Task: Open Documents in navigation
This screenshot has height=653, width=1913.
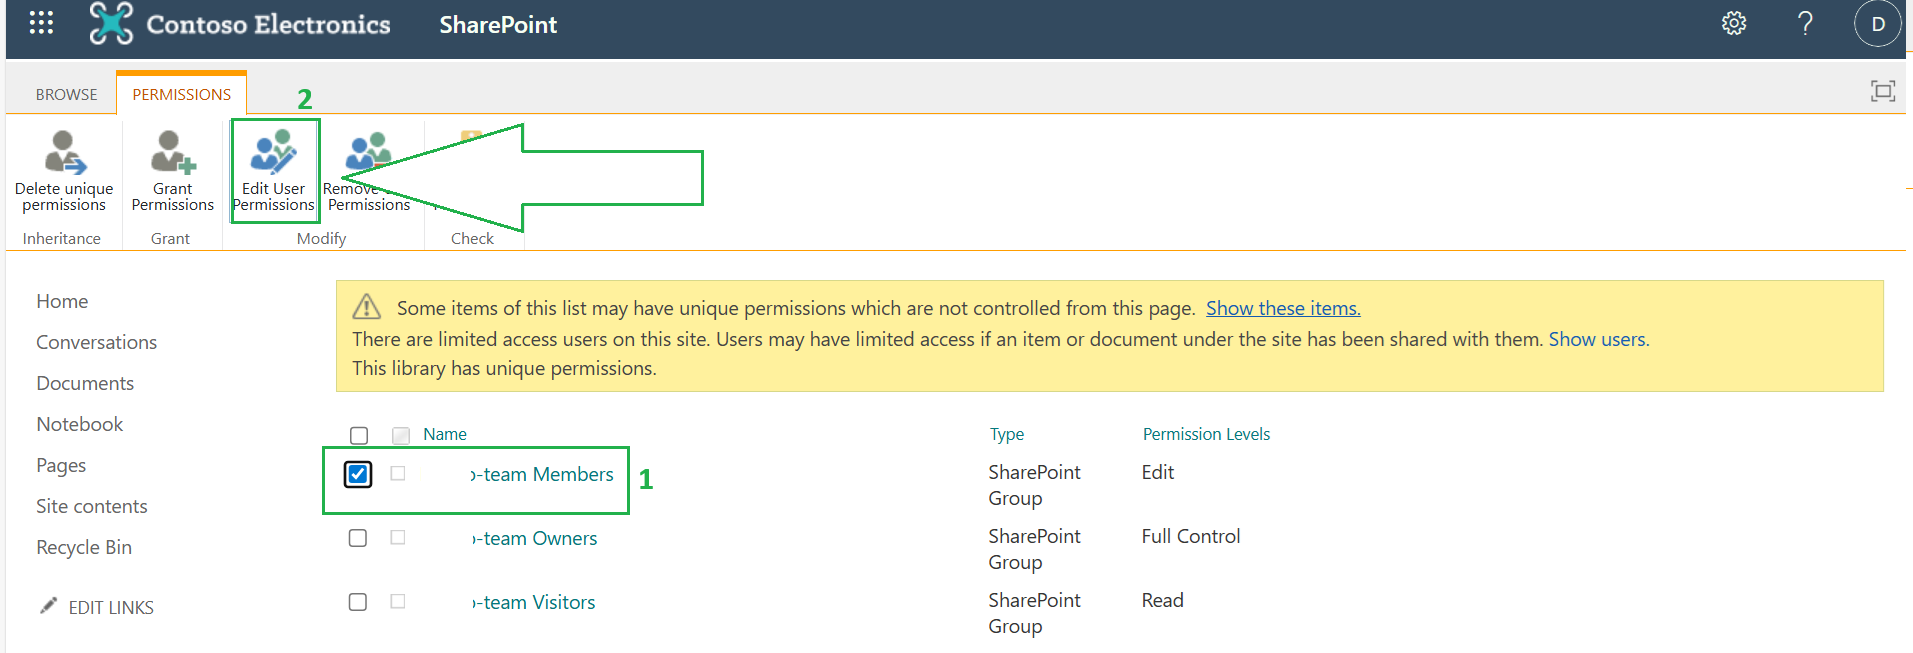Action: [85, 383]
